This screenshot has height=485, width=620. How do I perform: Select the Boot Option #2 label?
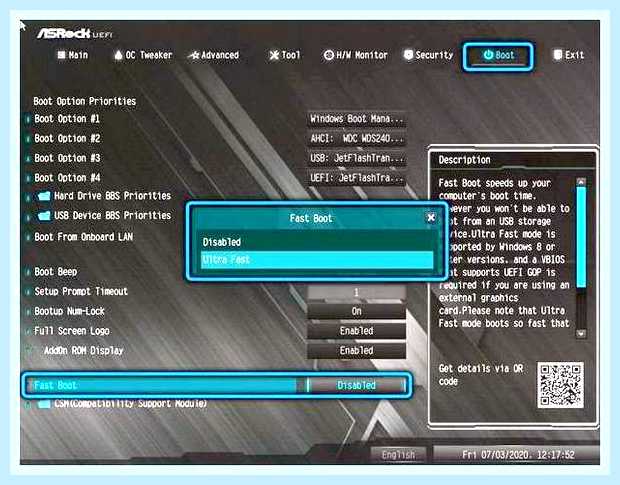[x=67, y=138]
